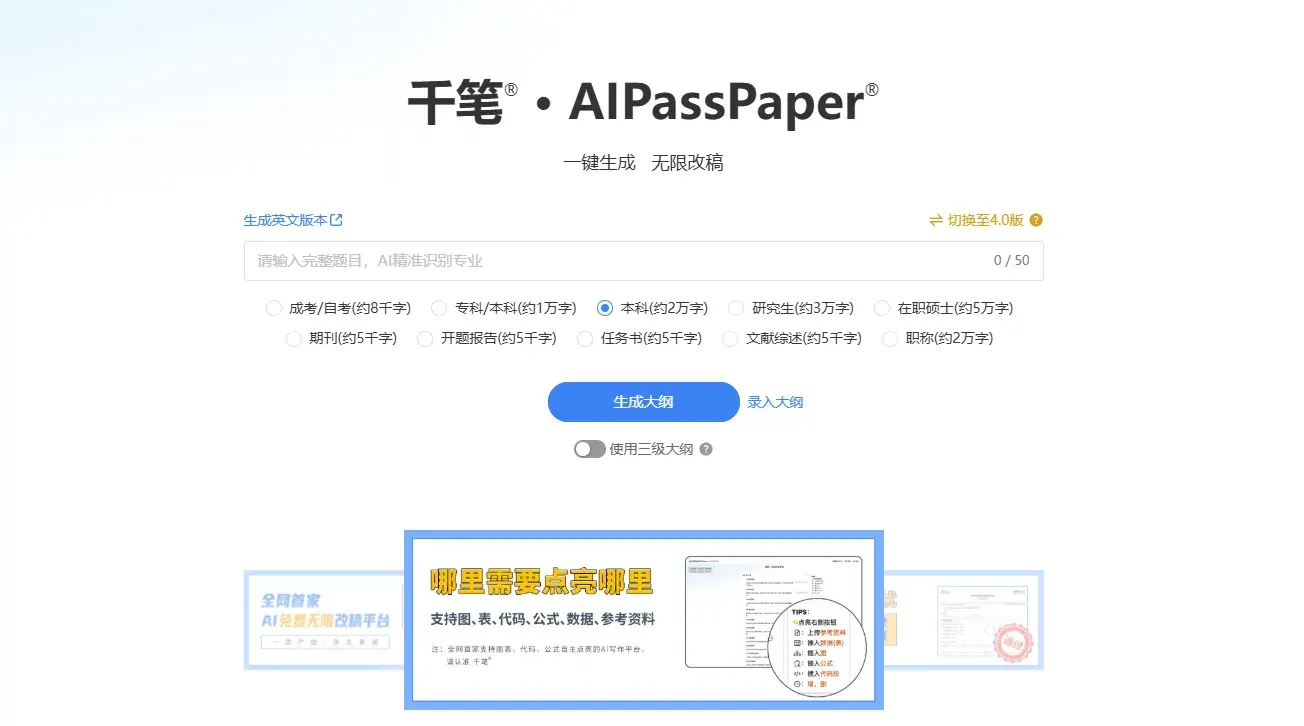
Task: Select the 研究生(约3万字) radio option
Action: pyautogui.click(x=736, y=308)
